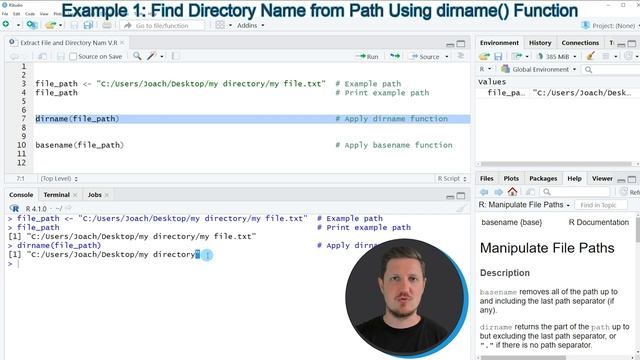Click the environment search field
640x360 pixels.
(612, 70)
